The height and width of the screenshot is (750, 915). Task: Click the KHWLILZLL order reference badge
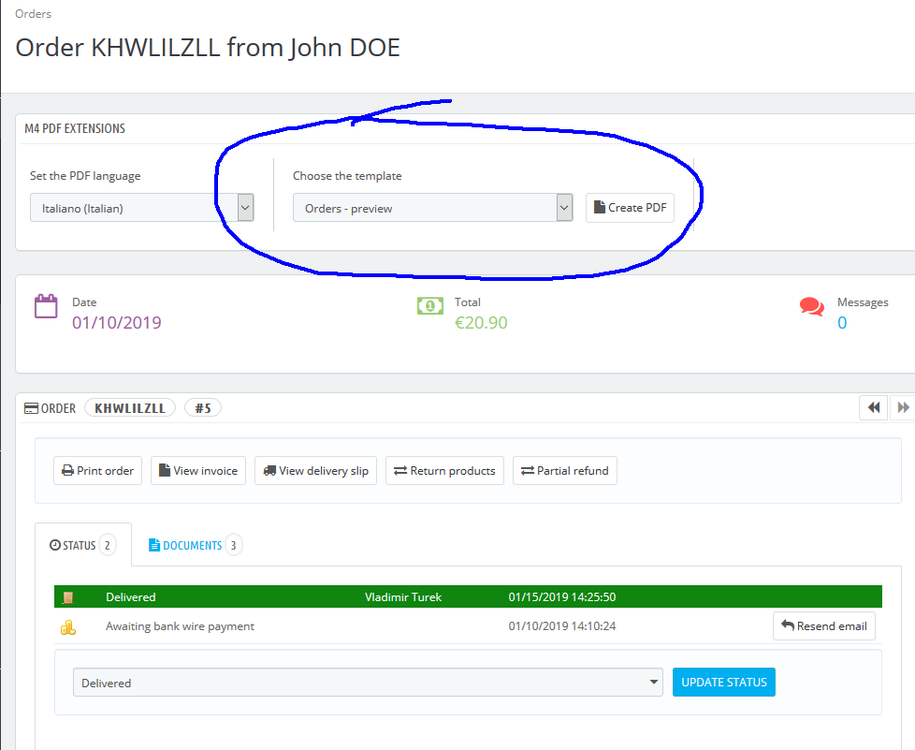click(130, 408)
